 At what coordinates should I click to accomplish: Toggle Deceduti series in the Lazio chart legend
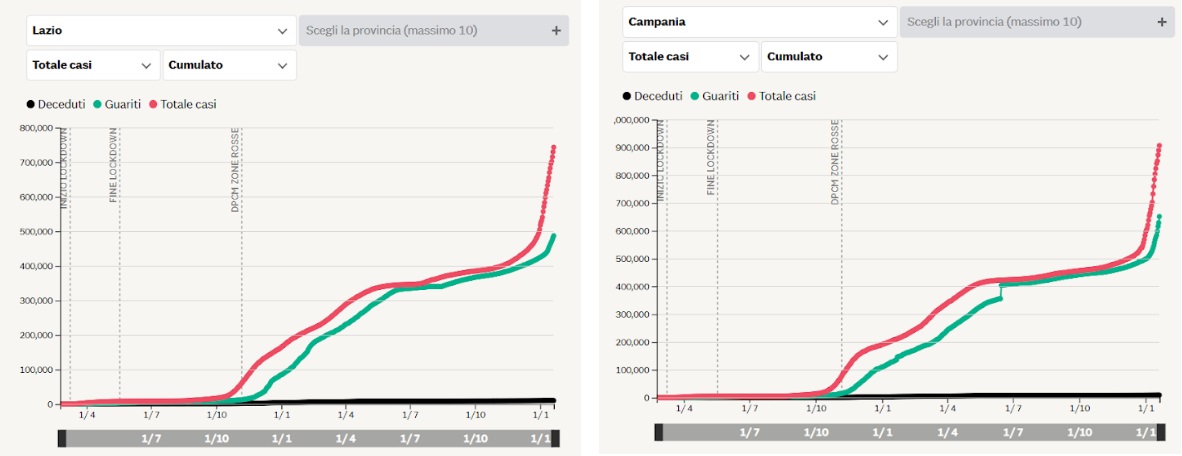[x=56, y=104]
